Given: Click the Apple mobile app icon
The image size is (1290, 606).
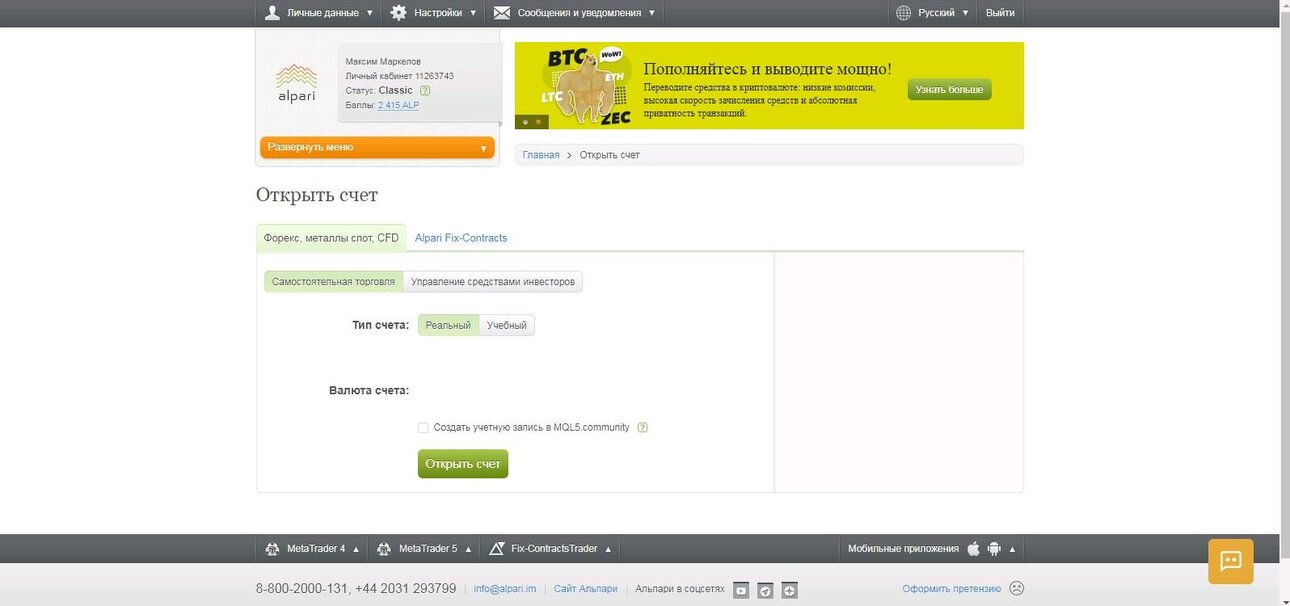Looking at the screenshot, I should pyautogui.click(x=973, y=548).
